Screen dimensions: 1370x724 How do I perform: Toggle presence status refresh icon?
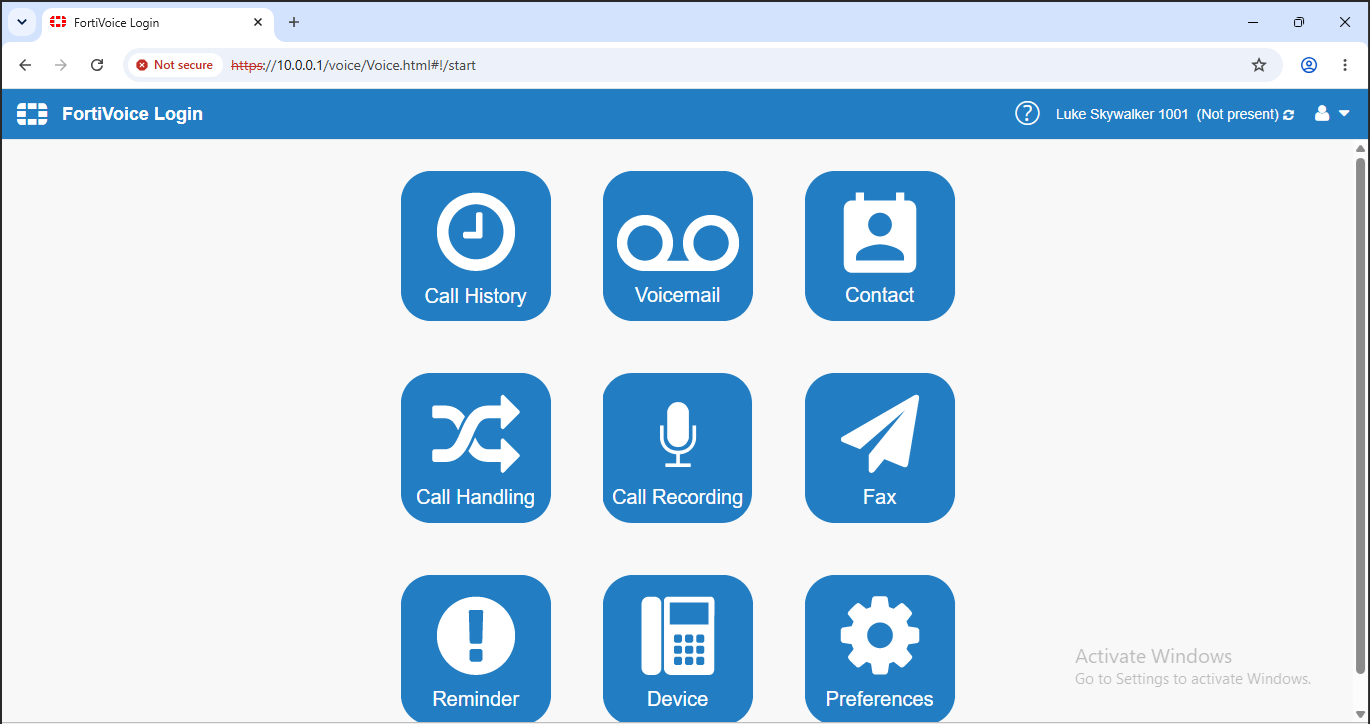tap(1288, 115)
